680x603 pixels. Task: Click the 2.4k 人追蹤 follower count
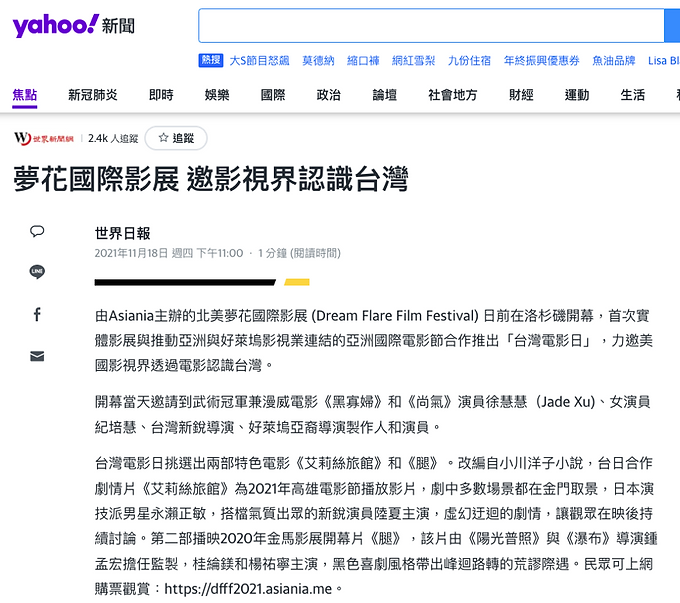(113, 138)
